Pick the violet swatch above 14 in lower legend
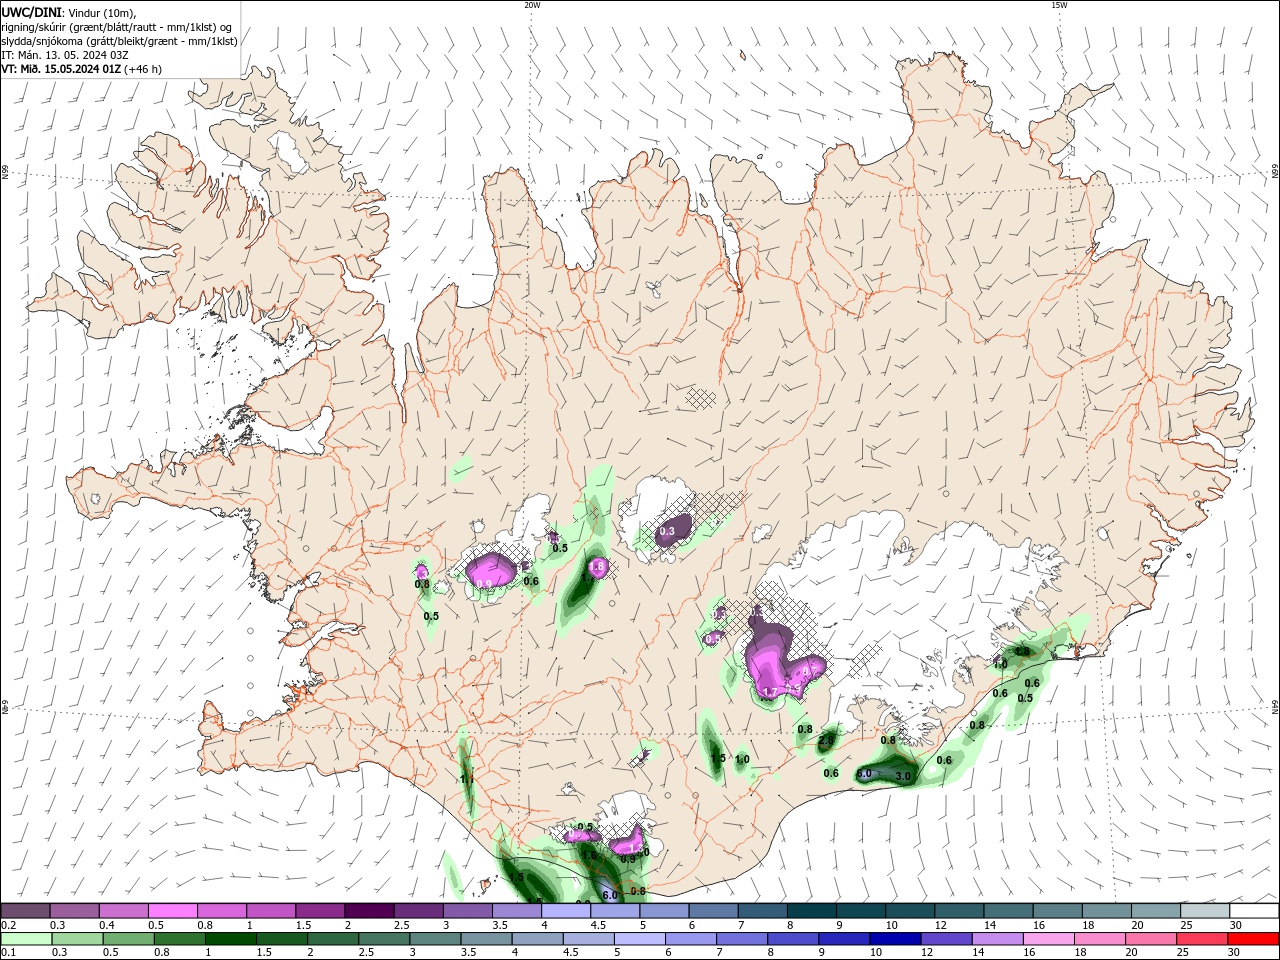Image resolution: width=1280 pixels, height=960 pixels. (997, 939)
